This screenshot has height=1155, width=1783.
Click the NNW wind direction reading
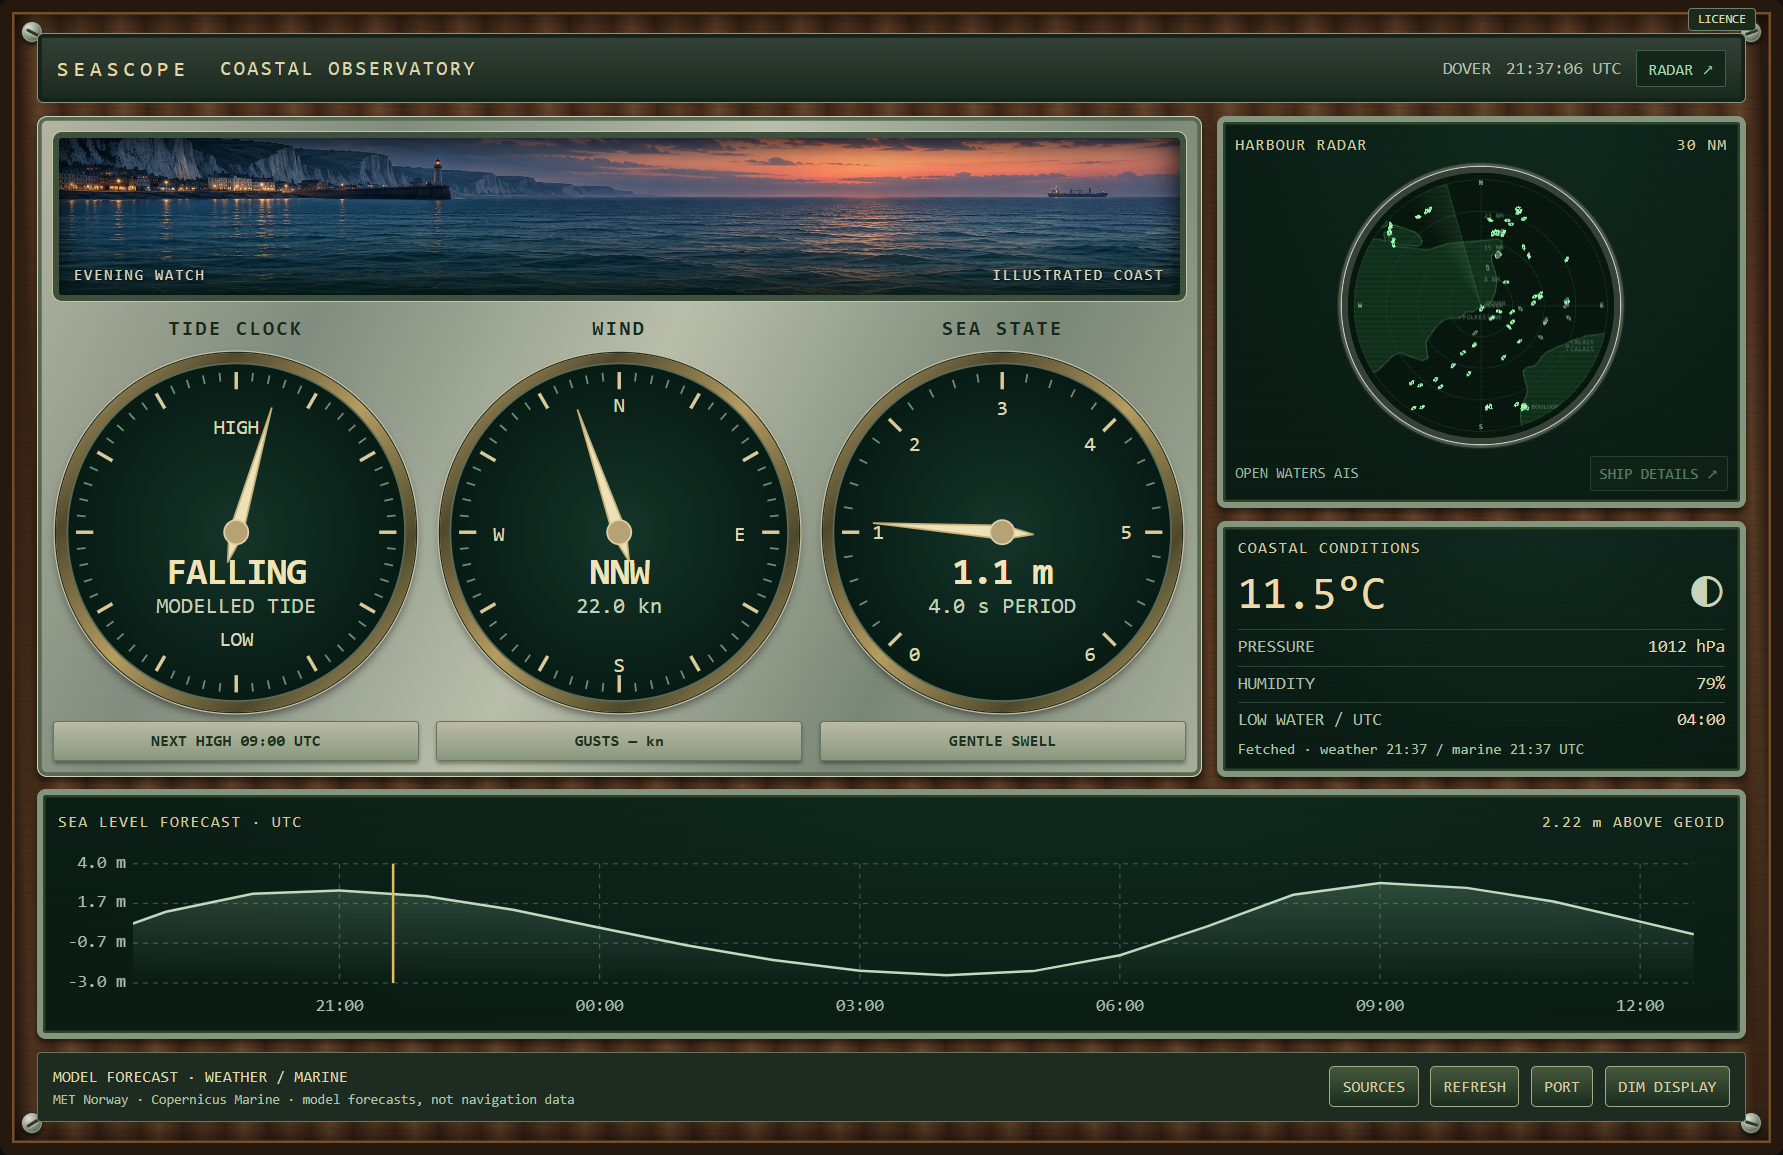(x=619, y=572)
